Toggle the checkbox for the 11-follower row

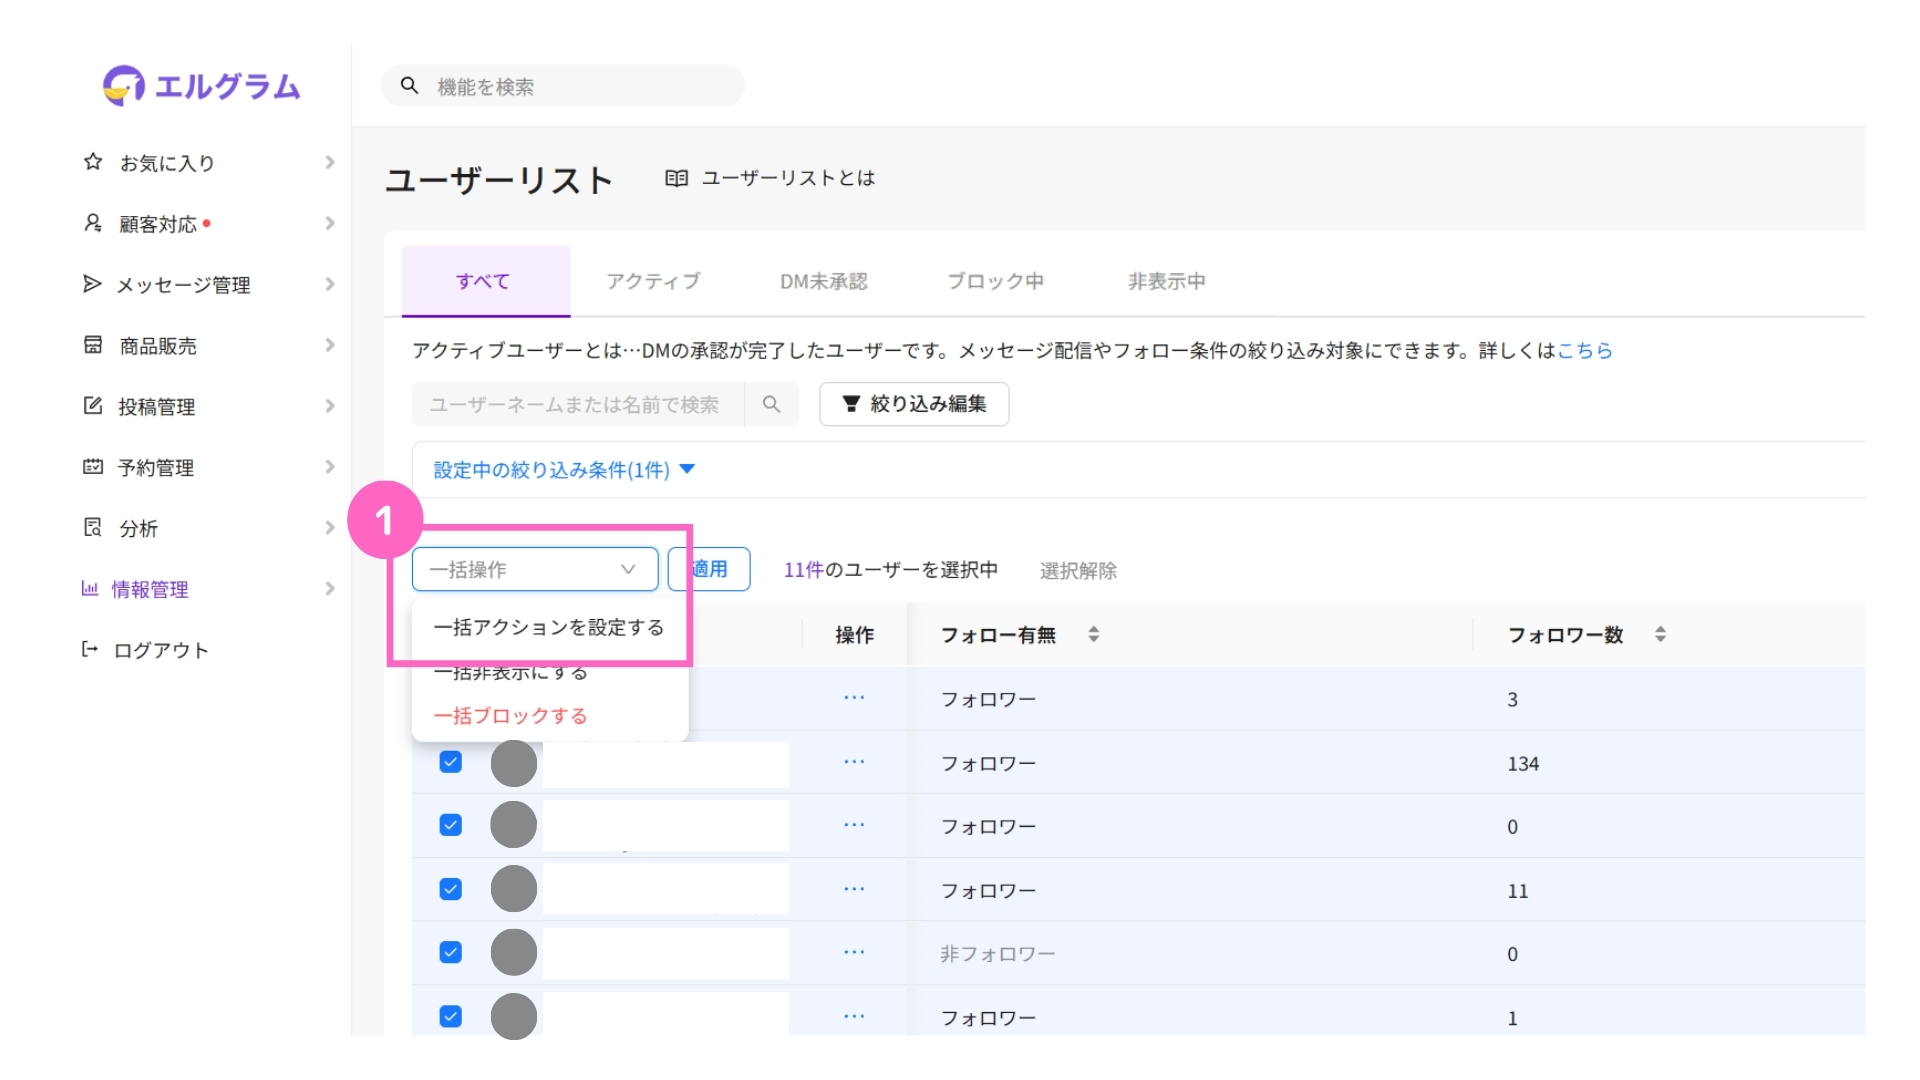click(451, 889)
